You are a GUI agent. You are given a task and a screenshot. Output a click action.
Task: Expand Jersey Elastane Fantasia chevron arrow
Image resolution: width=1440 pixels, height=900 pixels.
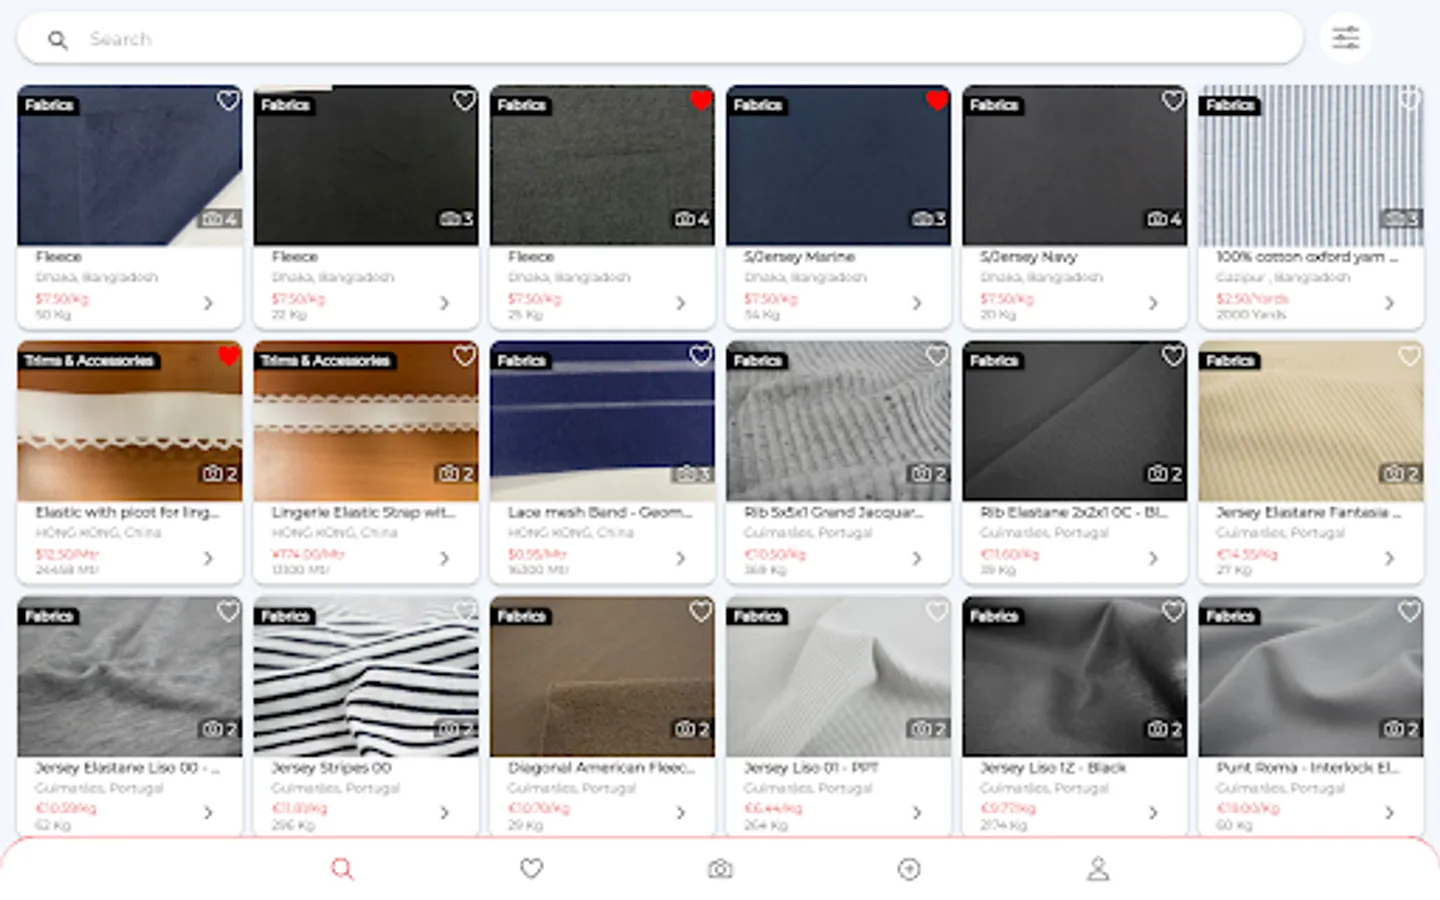pos(1389,558)
